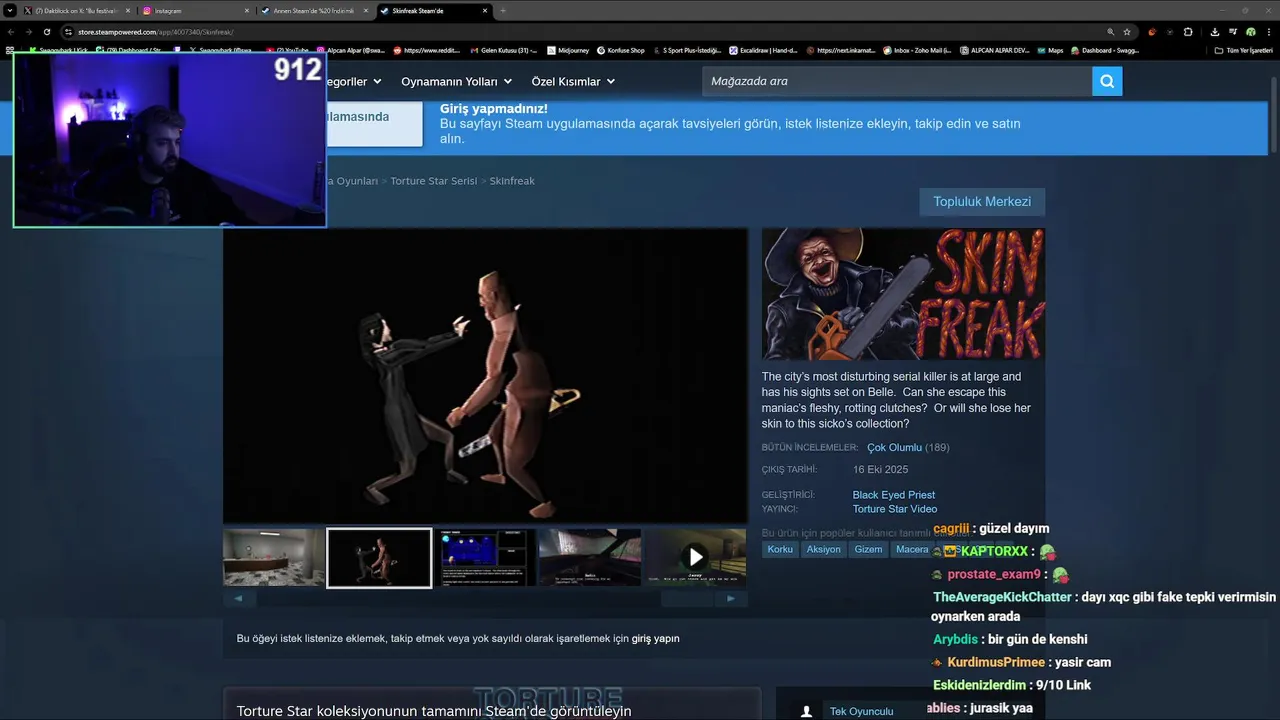1280x720 pixels.
Task: Click the site info icon in address bar
Action: pos(69,32)
